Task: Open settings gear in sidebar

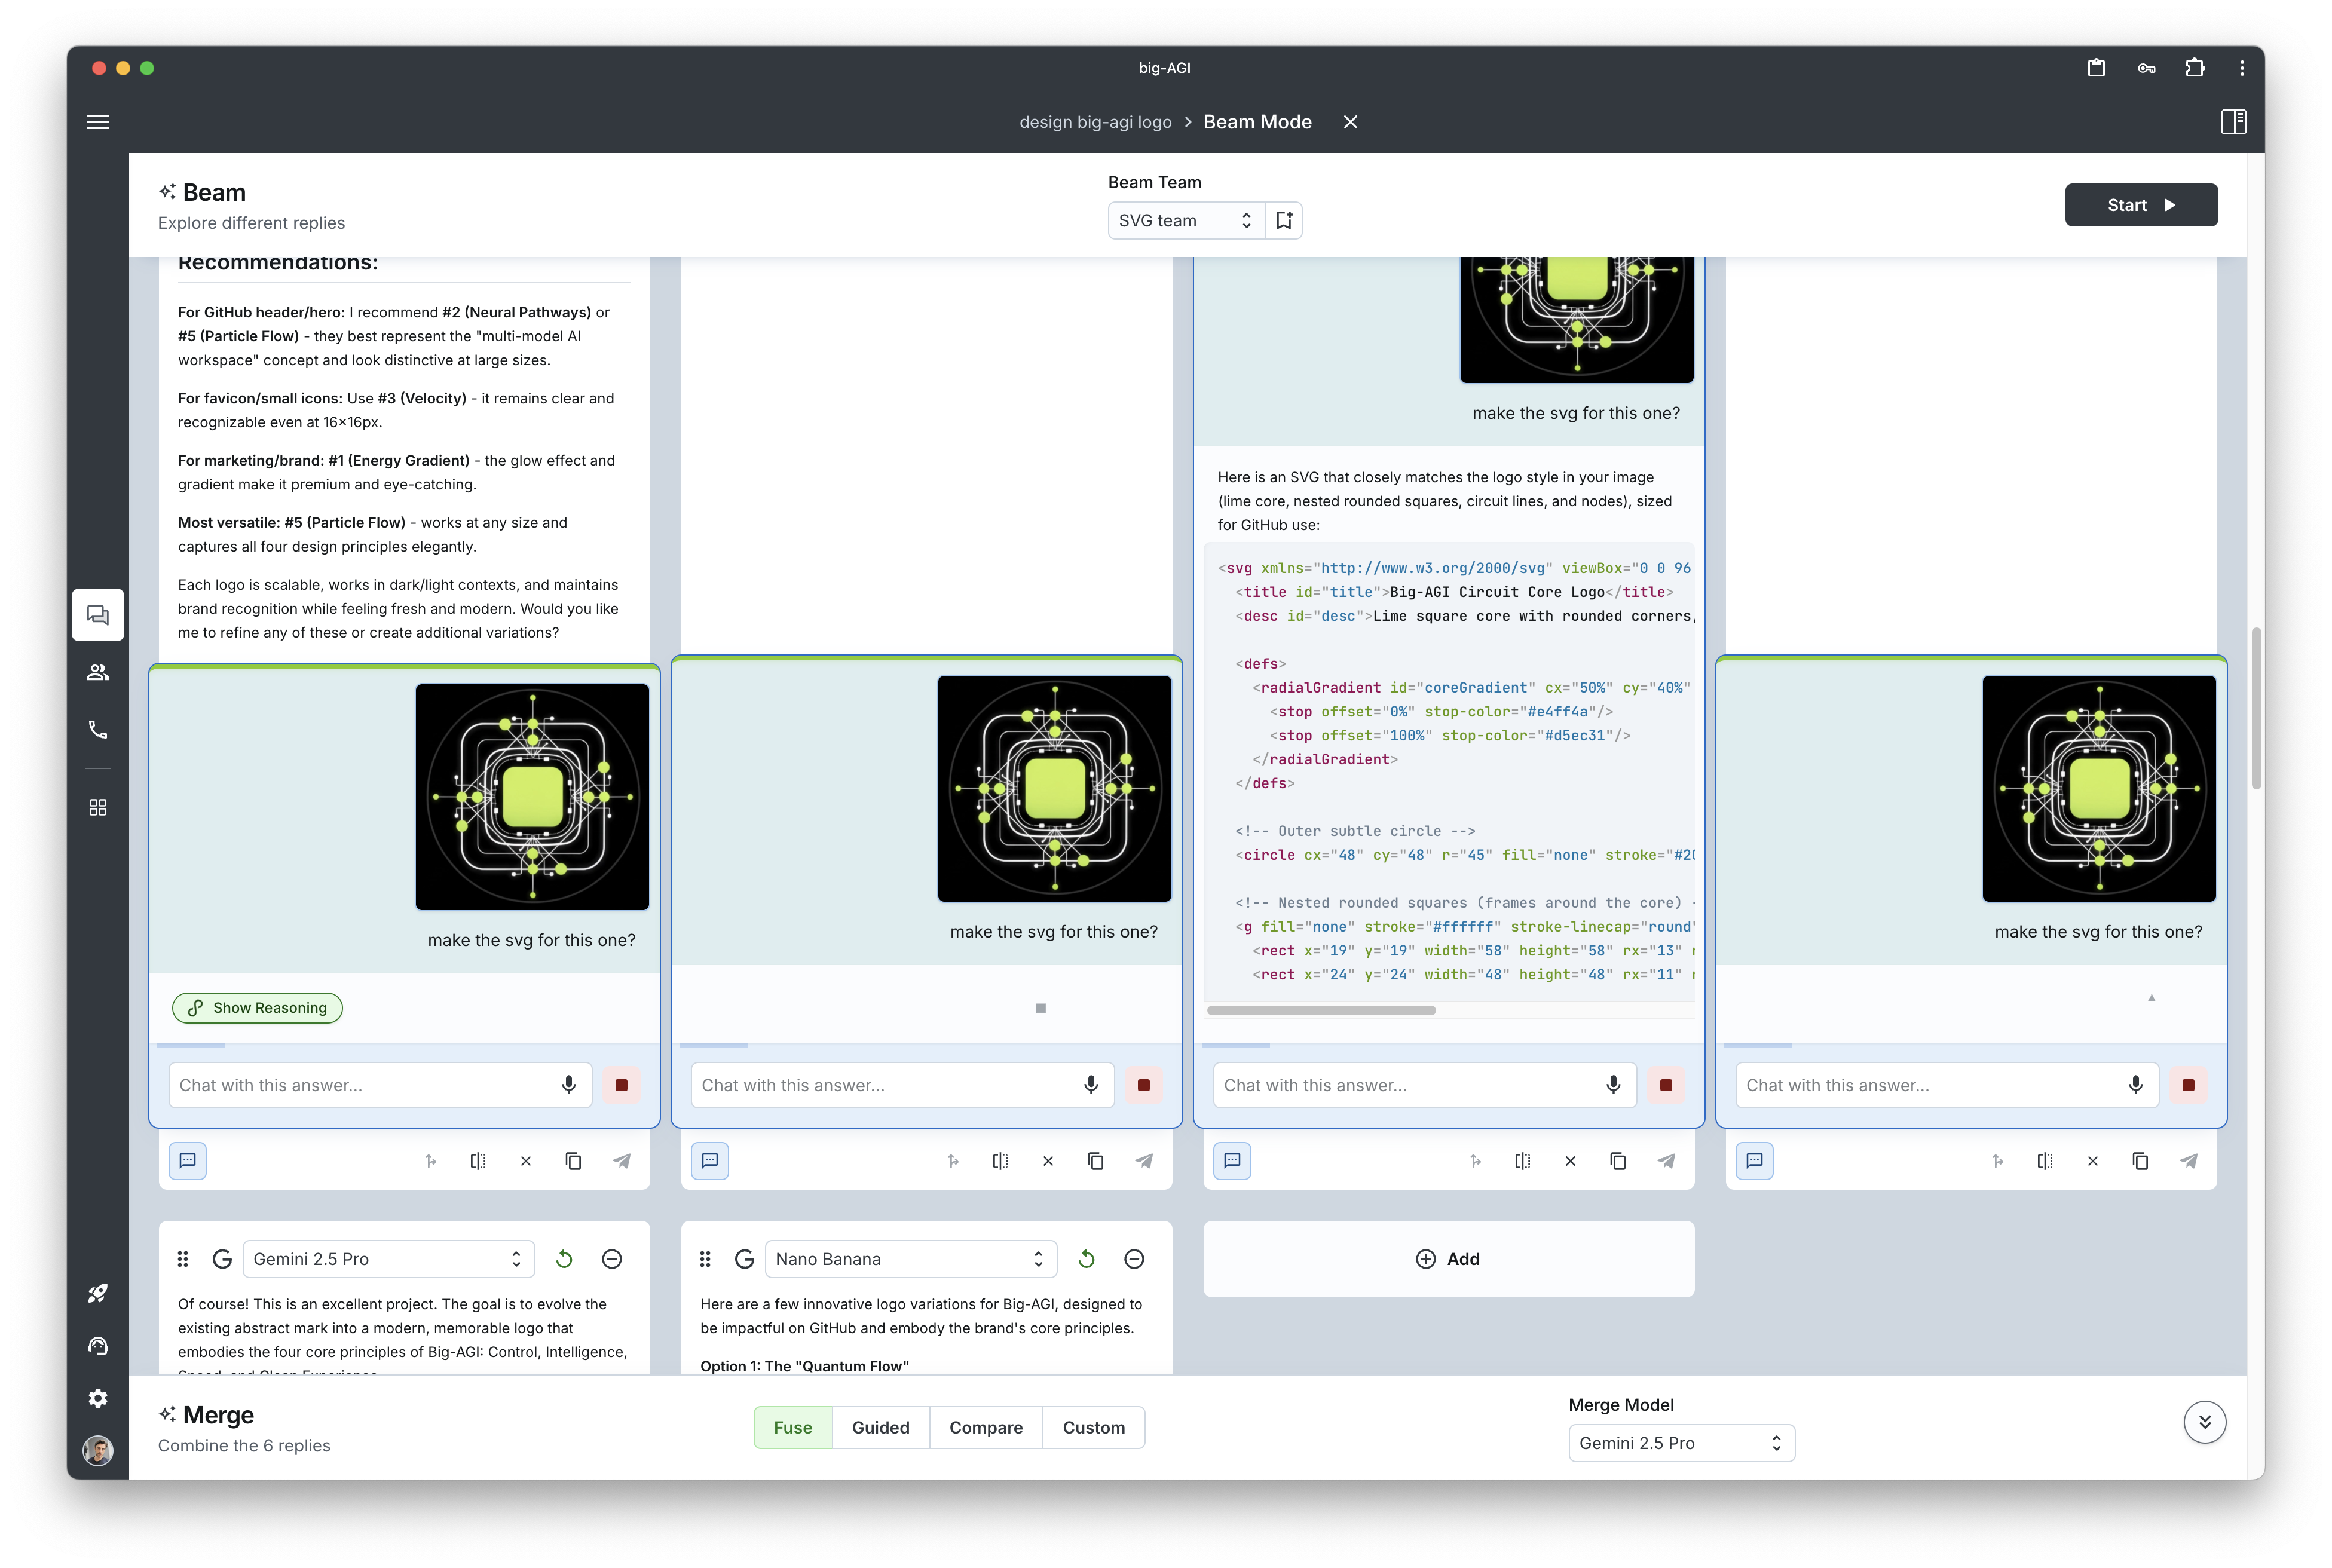Action: click(98, 1398)
